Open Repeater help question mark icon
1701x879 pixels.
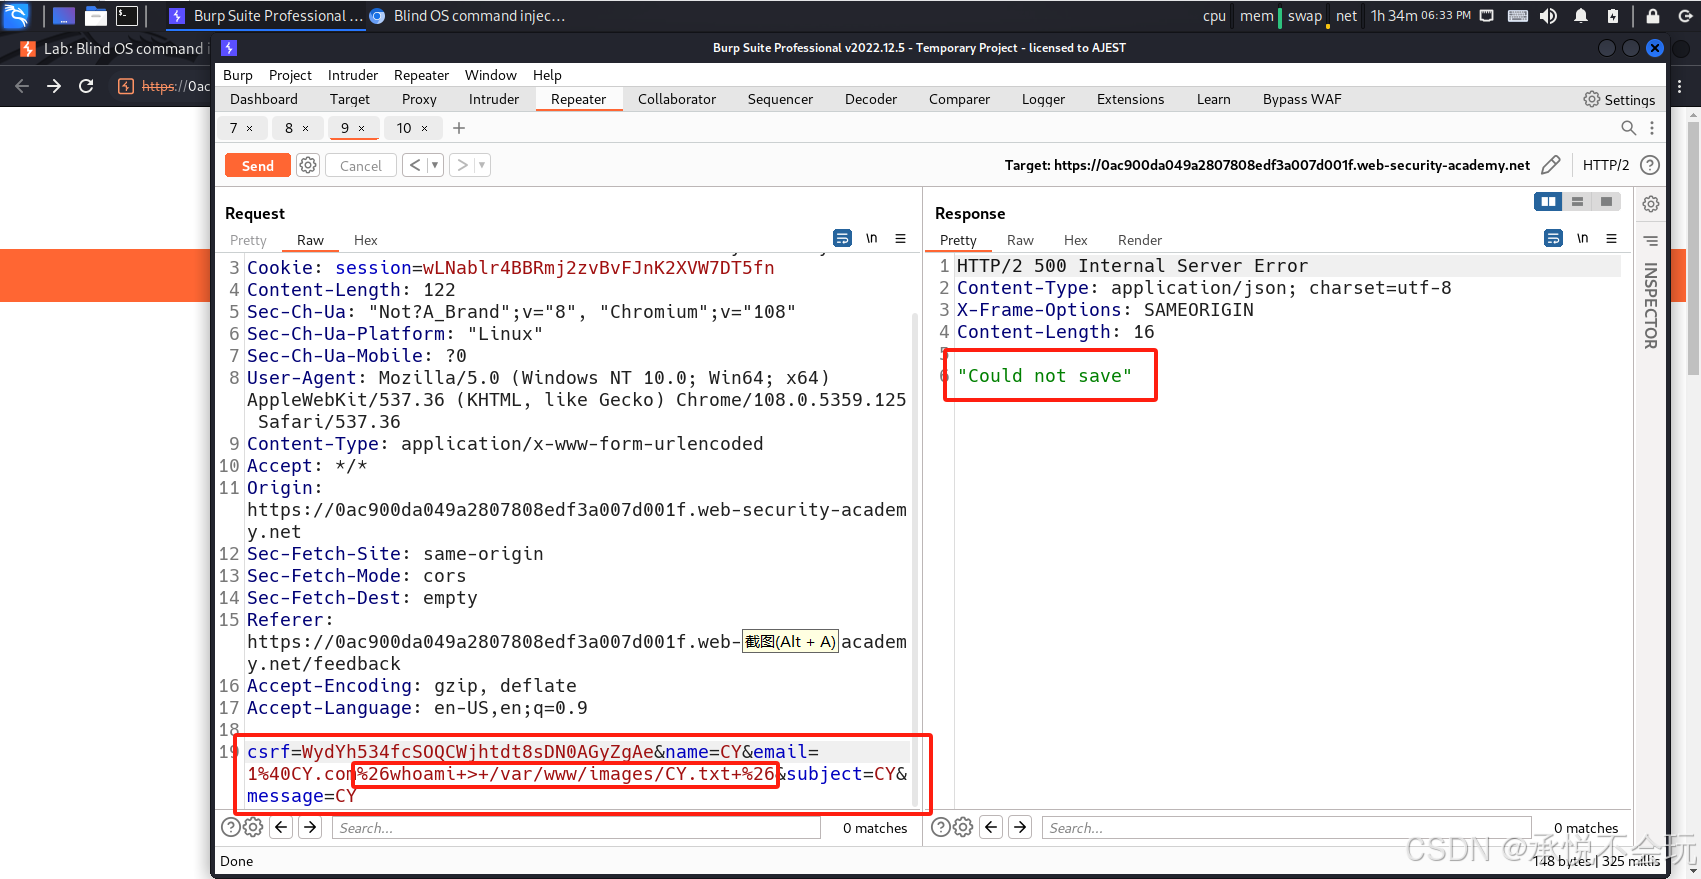(x=1650, y=165)
